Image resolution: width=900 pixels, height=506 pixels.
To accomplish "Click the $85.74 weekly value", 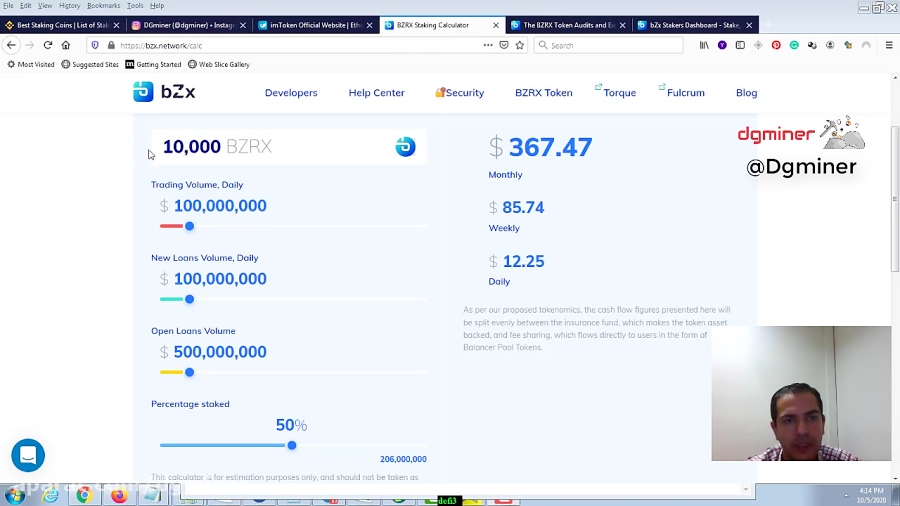I will pos(517,207).
